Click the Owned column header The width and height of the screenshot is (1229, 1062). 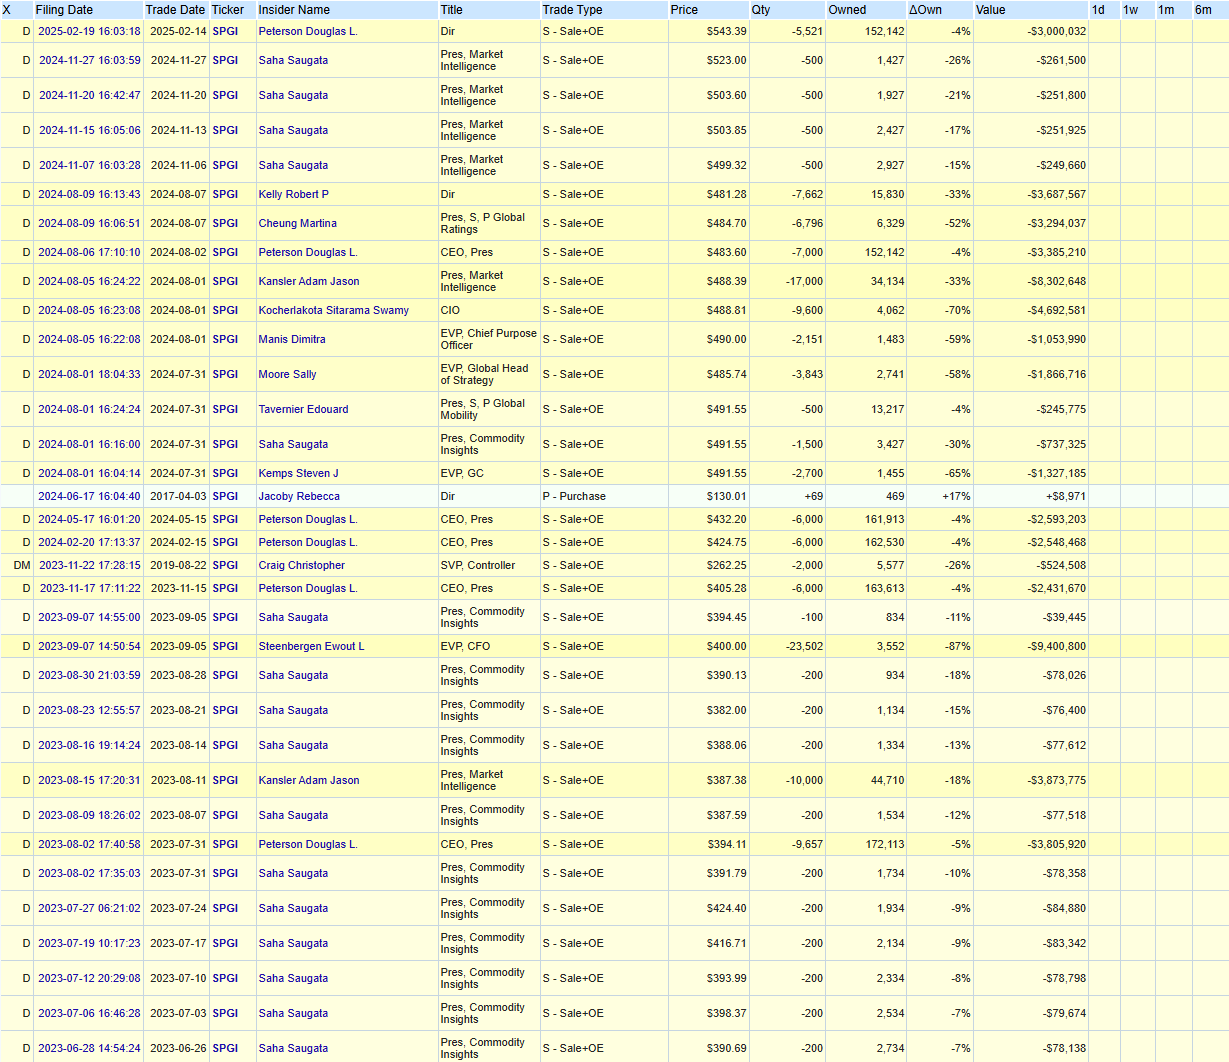pyautogui.click(x=848, y=10)
